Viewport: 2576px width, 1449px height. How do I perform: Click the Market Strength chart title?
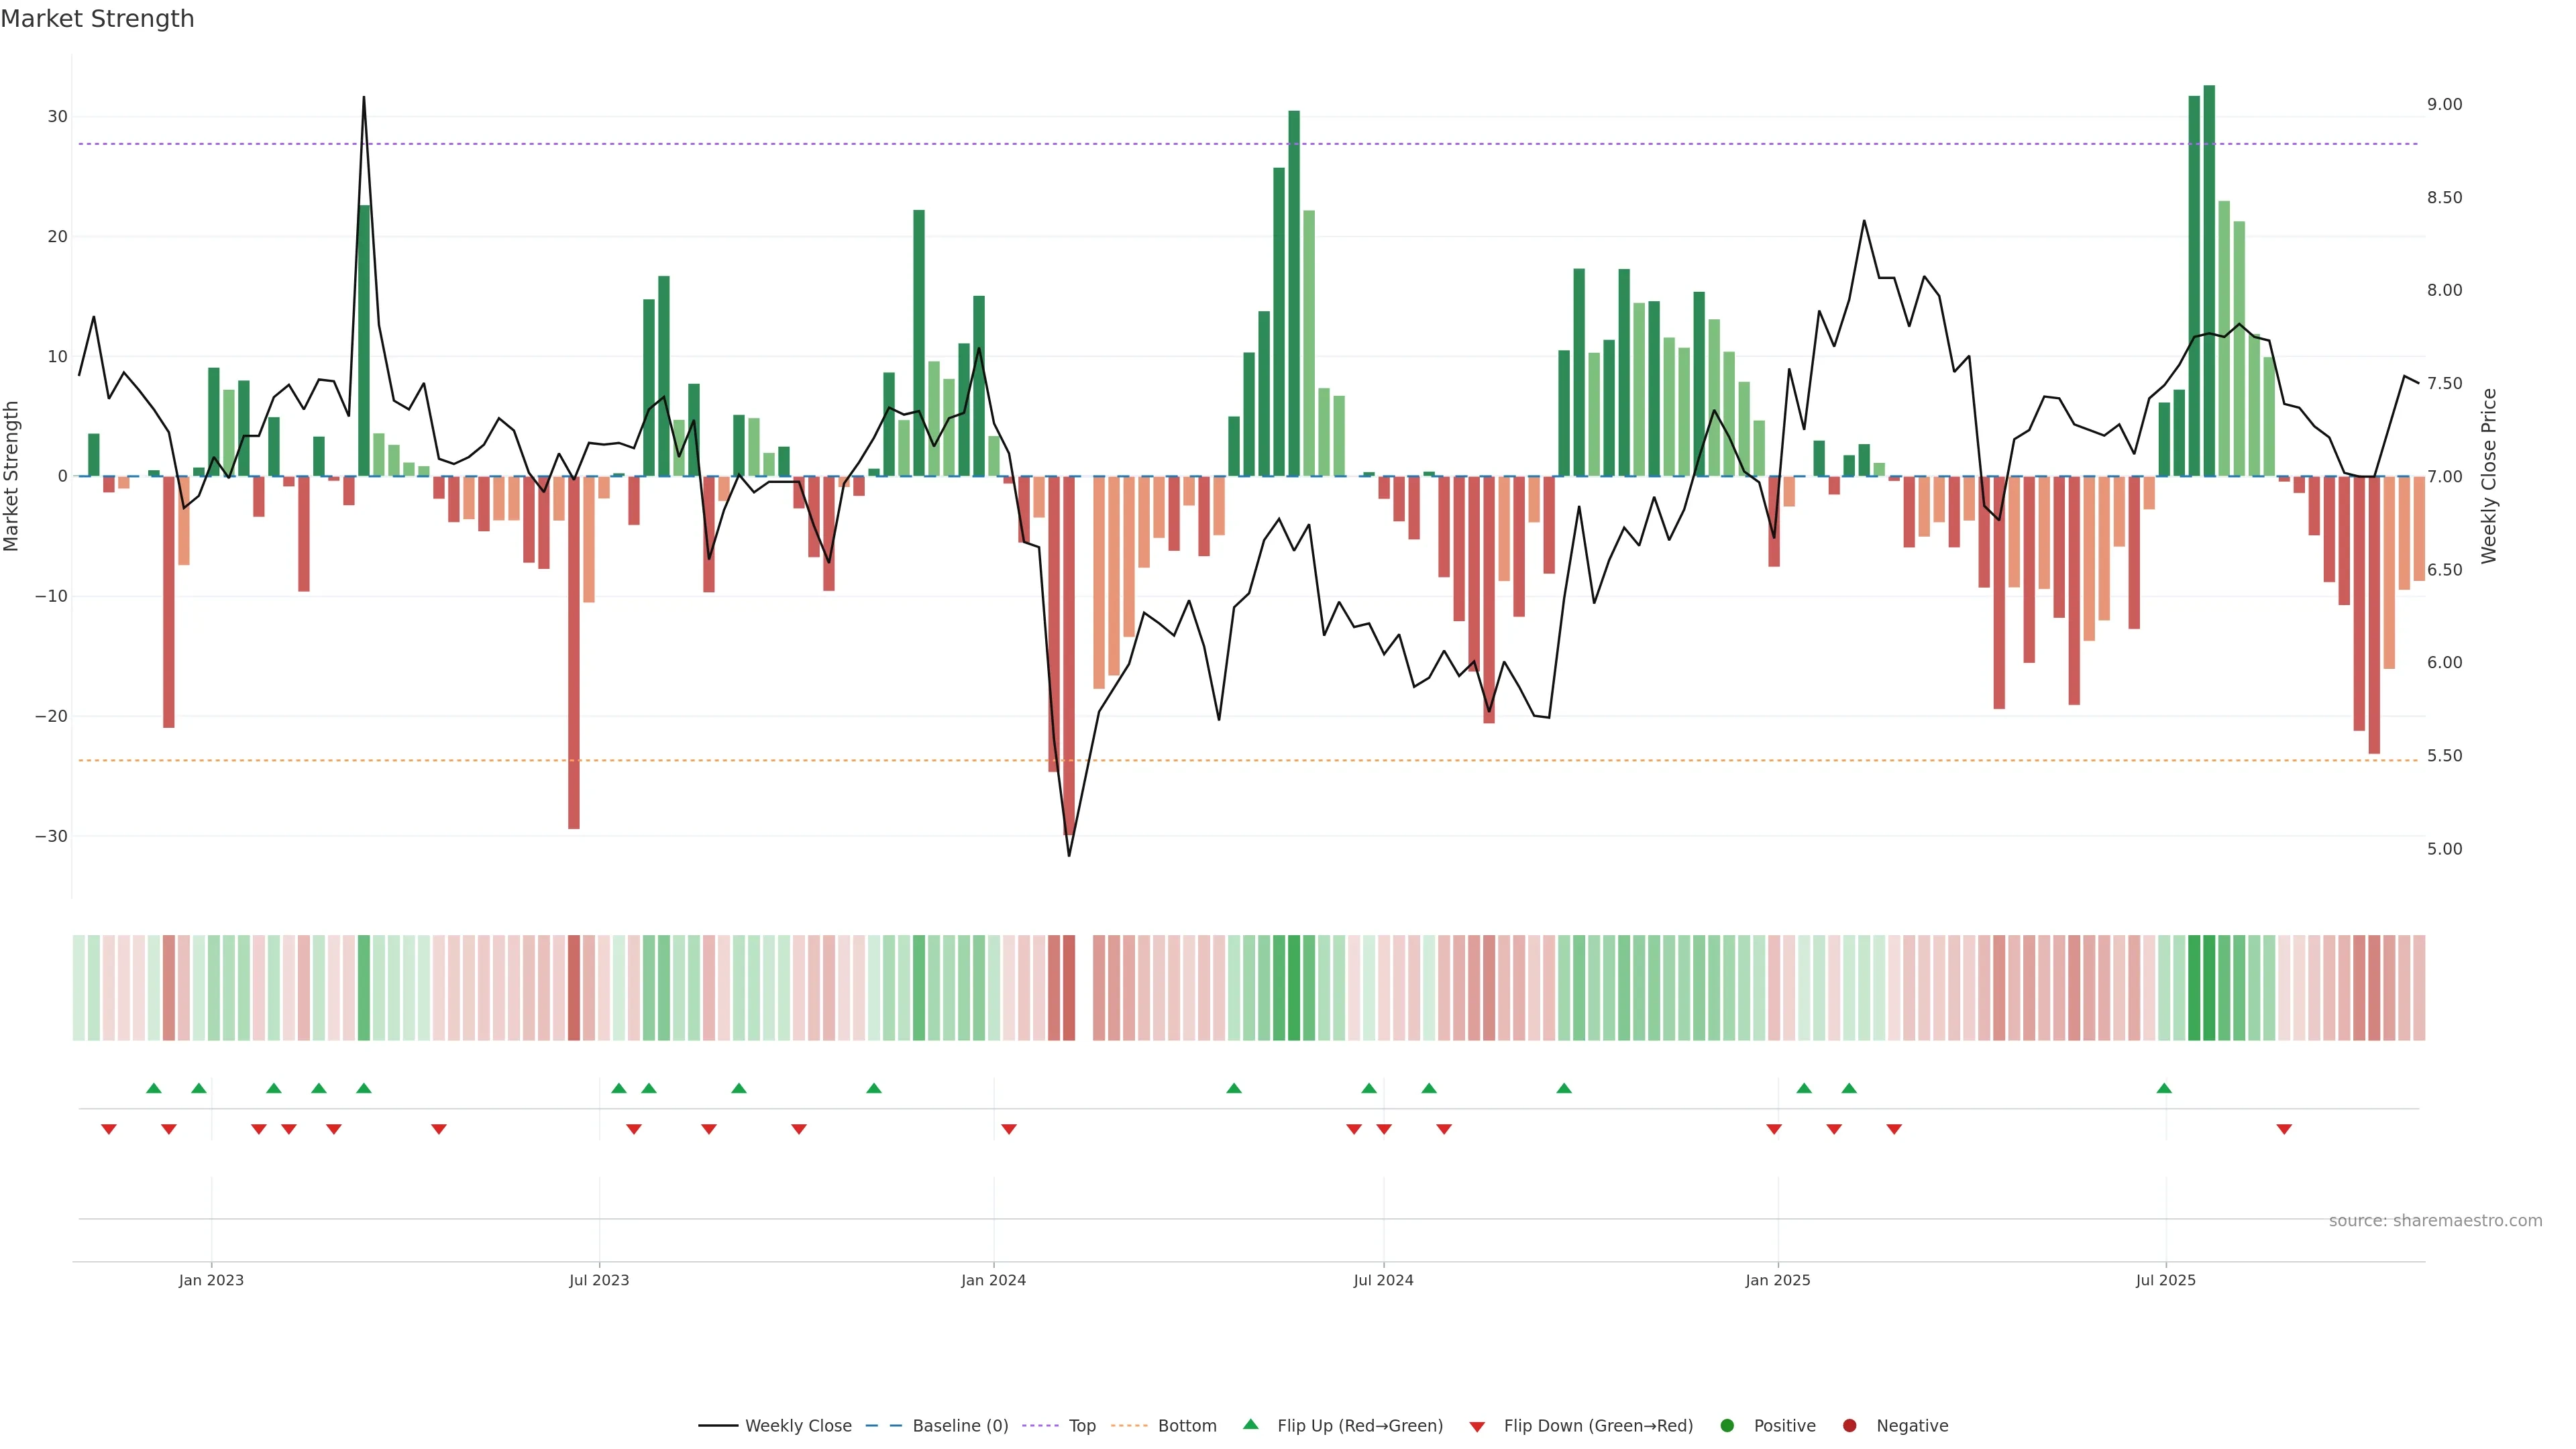click(x=97, y=19)
